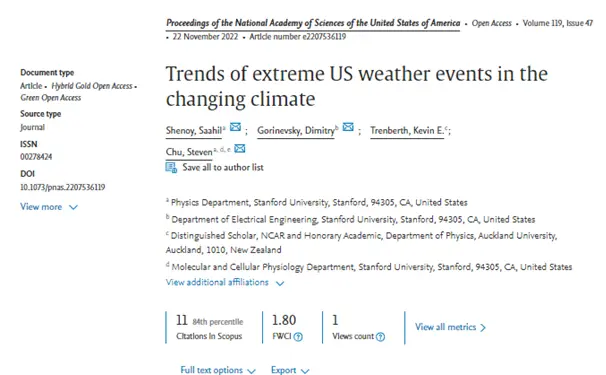
Task: Click the View all metrics link
Action: pyautogui.click(x=446, y=327)
